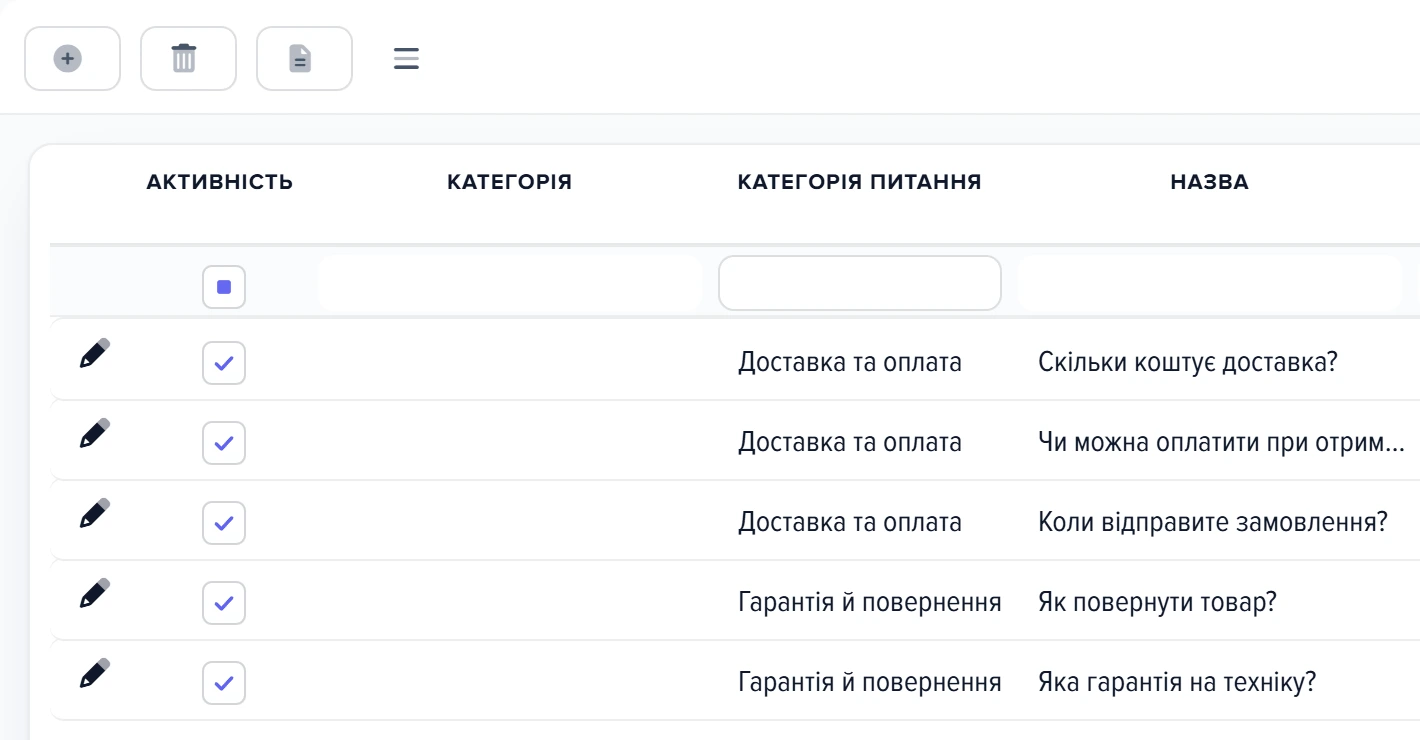
Task: Sort by the 'Активність' column header
Action: point(220,182)
